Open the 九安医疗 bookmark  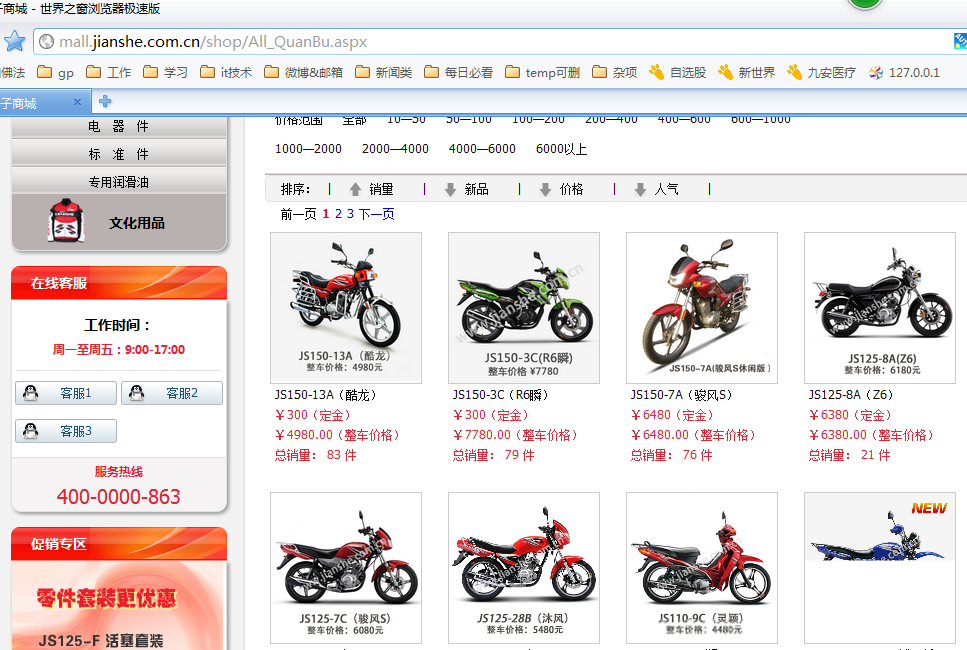(821, 73)
